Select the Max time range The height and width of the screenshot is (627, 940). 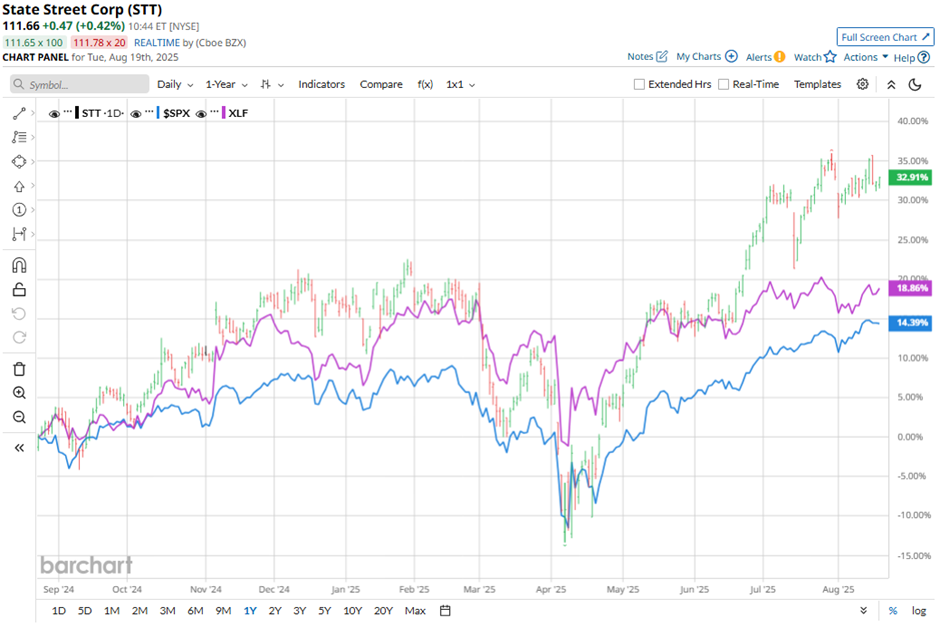coord(415,611)
